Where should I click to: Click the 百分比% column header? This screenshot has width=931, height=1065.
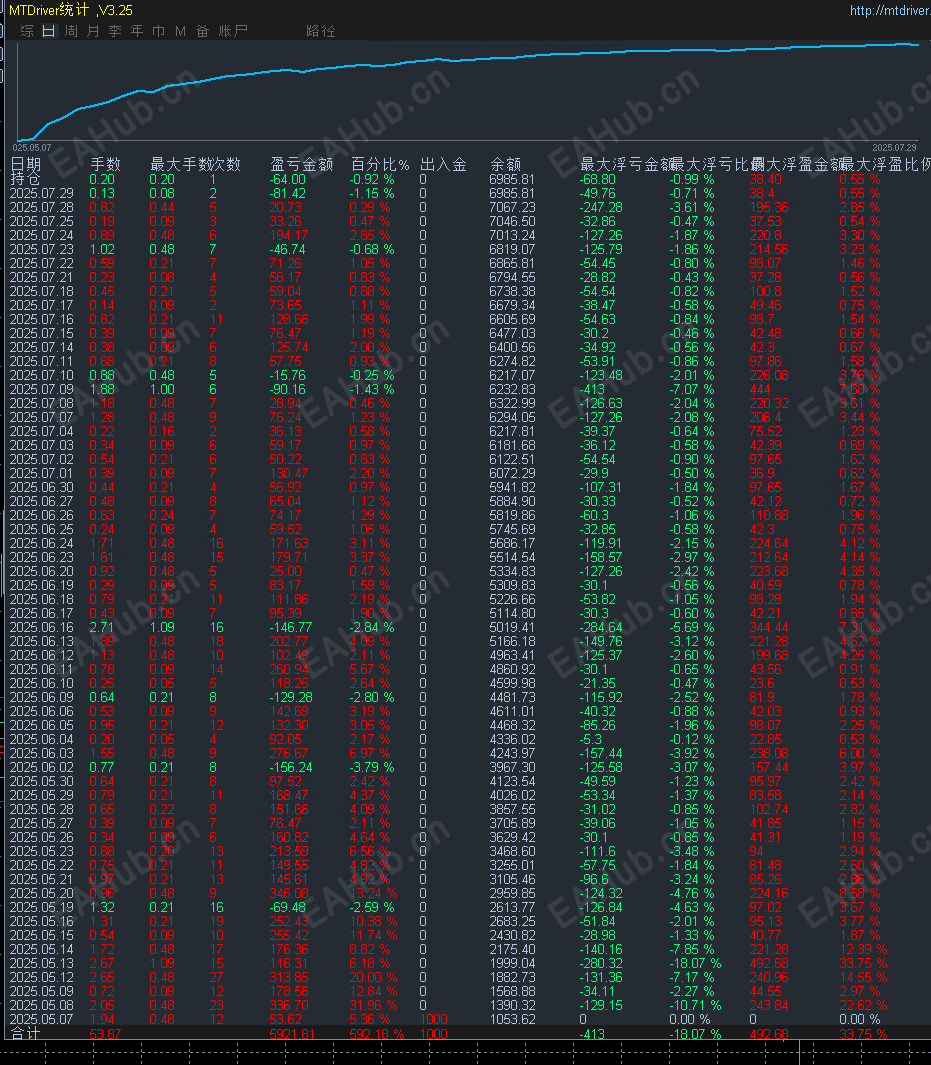tap(380, 164)
